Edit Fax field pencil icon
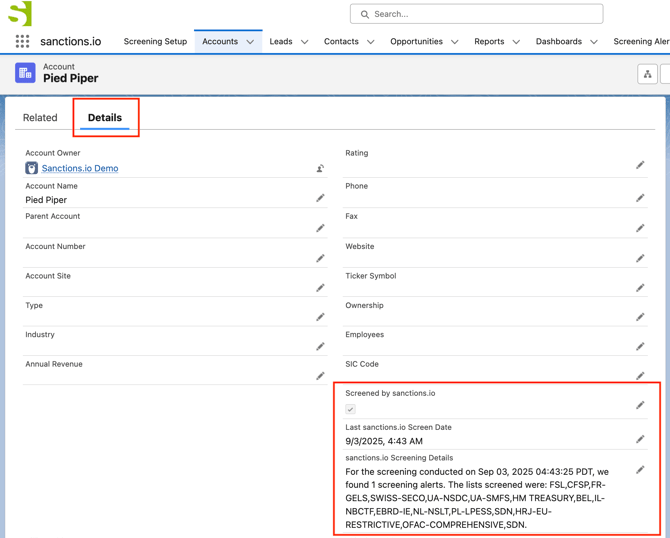 (x=640, y=228)
